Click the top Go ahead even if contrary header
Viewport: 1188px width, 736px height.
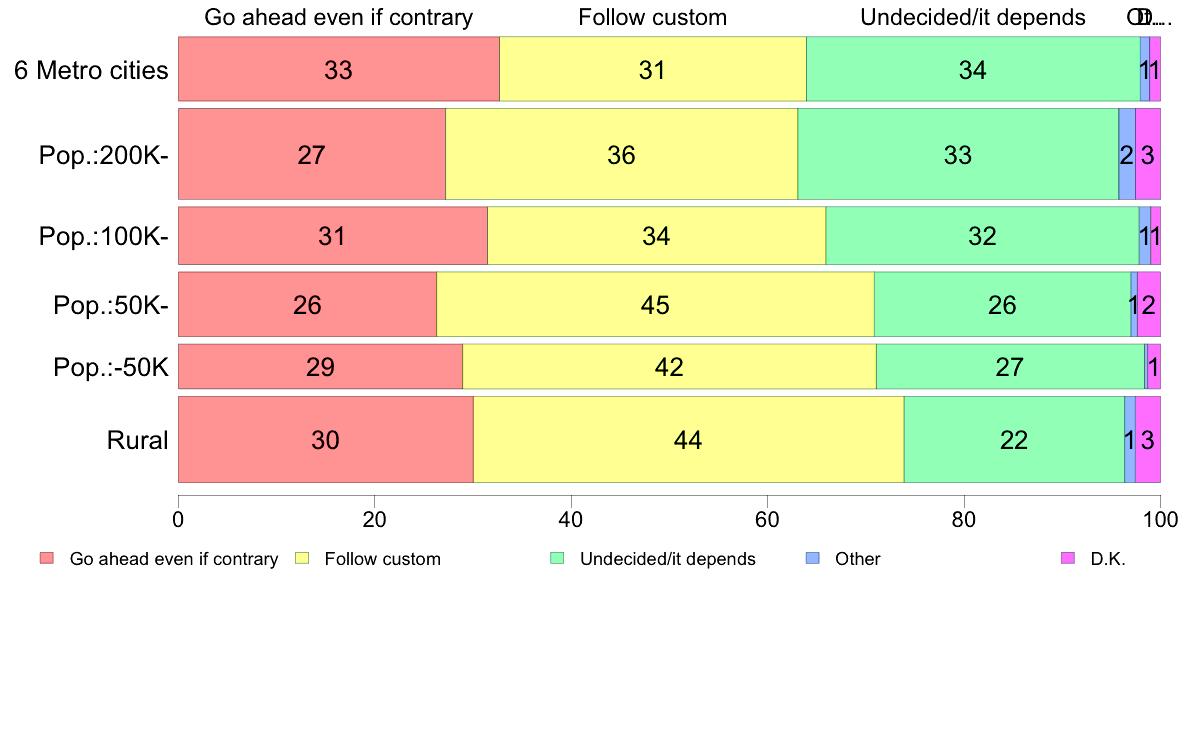(x=338, y=17)
